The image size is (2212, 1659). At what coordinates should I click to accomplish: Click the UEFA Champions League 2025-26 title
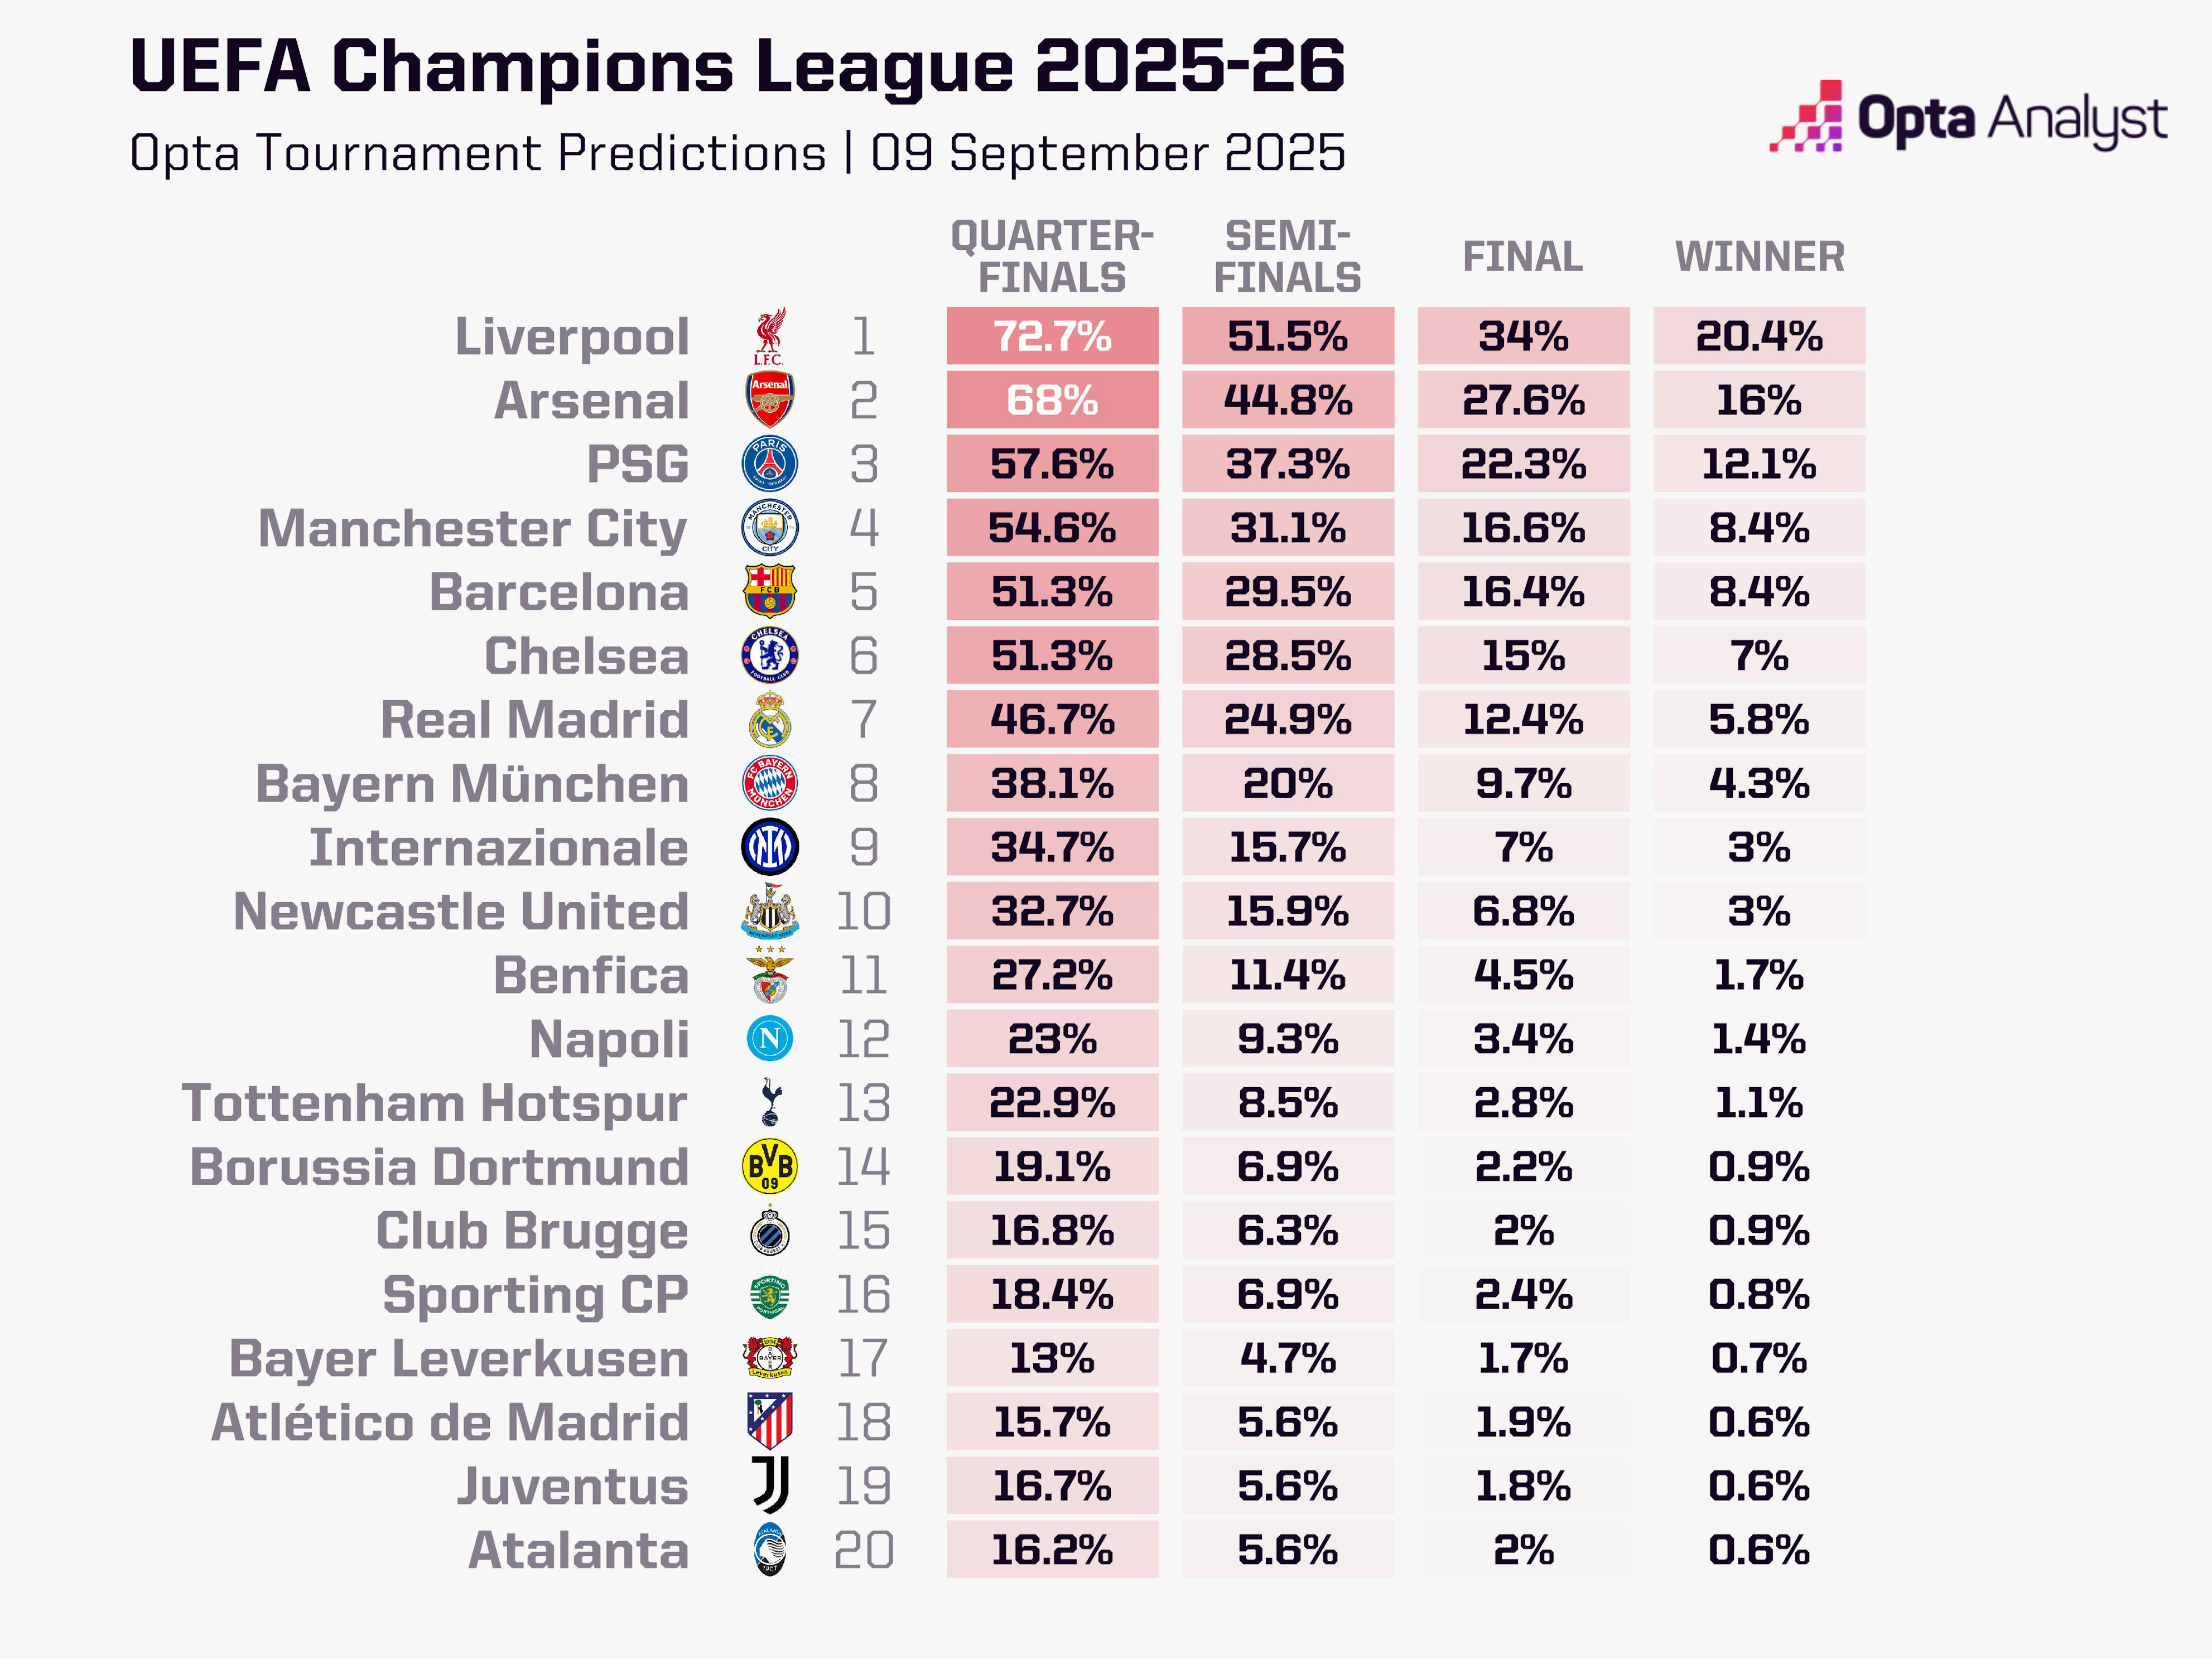coord(737,66)
